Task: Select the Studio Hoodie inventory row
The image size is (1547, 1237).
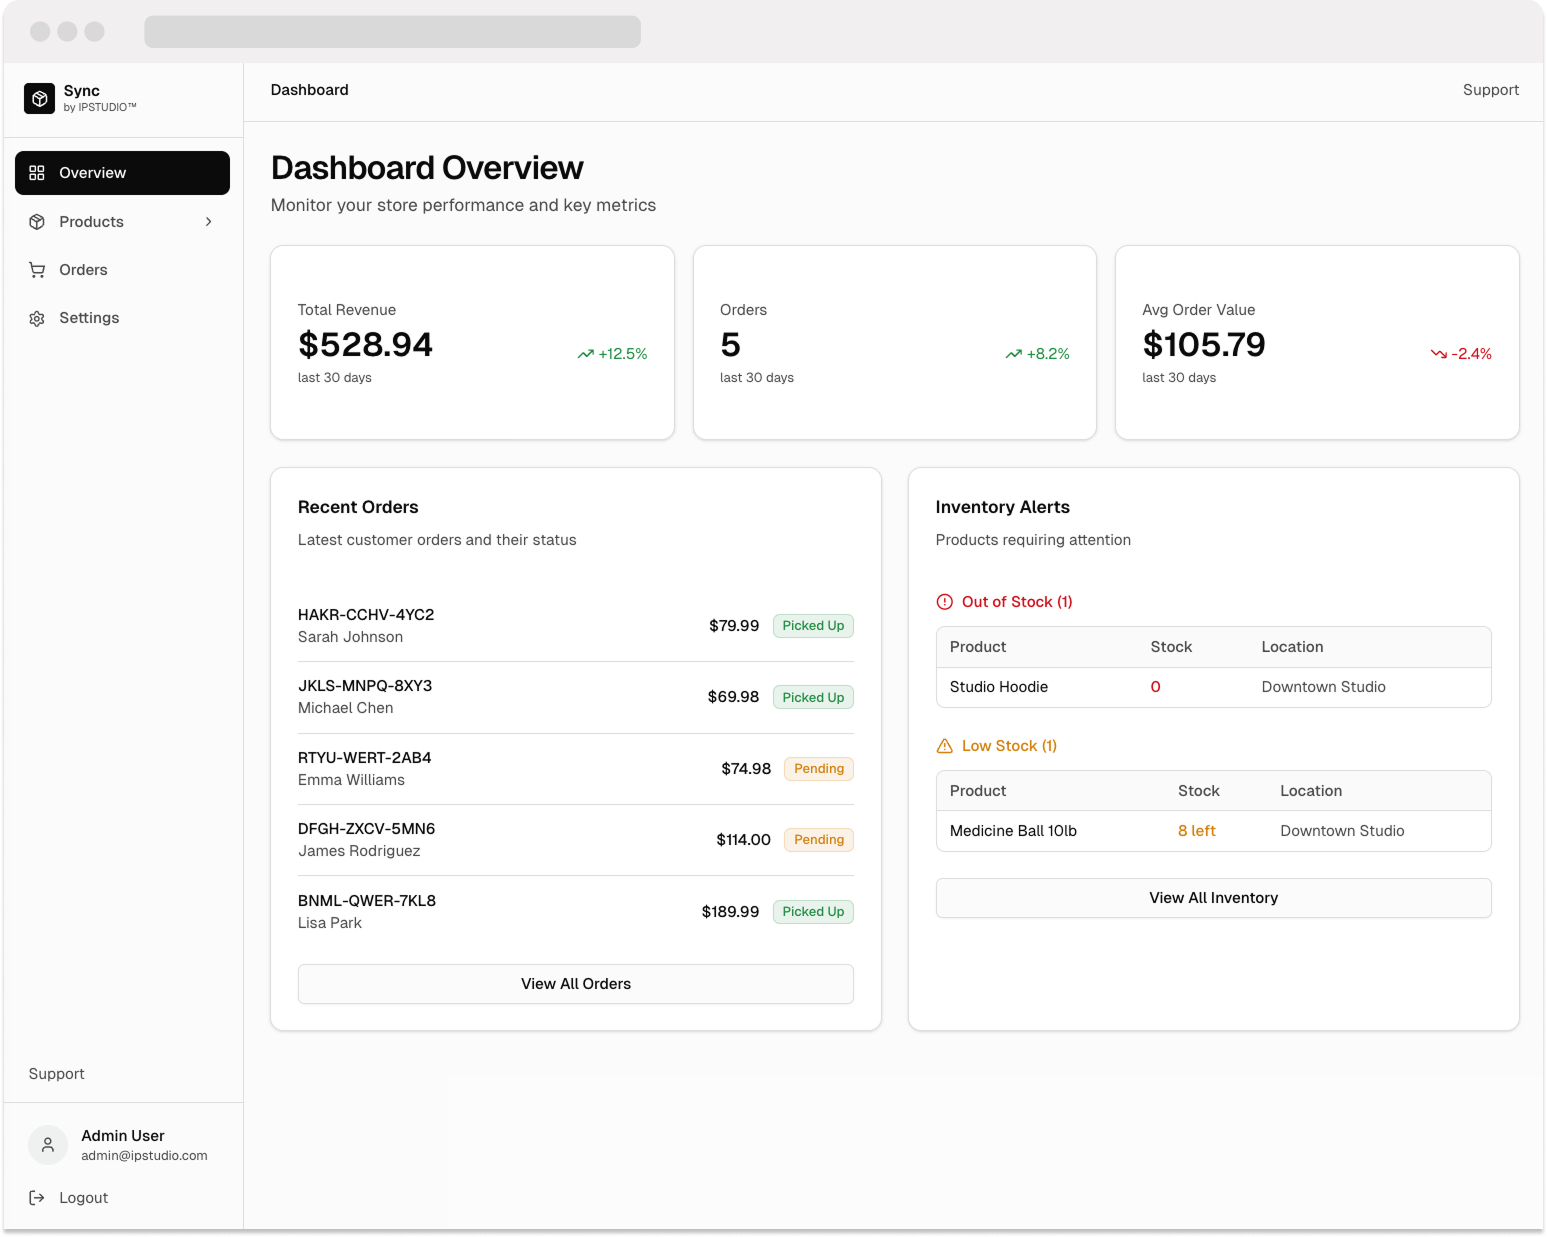Action: coord(1212,687)
